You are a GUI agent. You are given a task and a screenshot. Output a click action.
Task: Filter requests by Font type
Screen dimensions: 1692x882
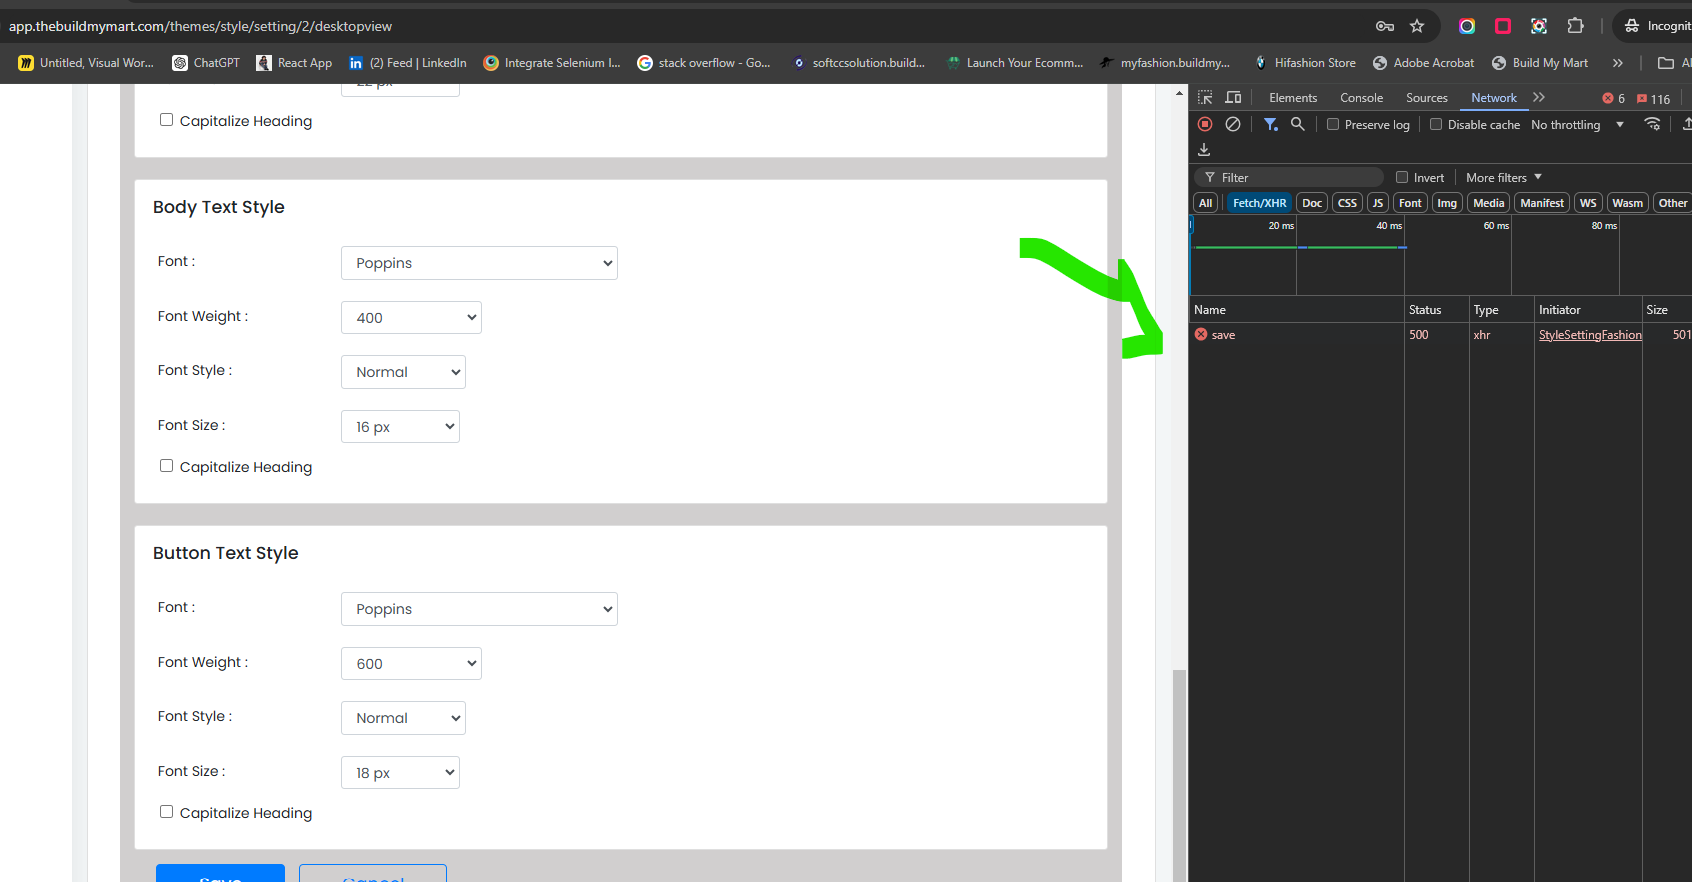[x=1410, y=203]
